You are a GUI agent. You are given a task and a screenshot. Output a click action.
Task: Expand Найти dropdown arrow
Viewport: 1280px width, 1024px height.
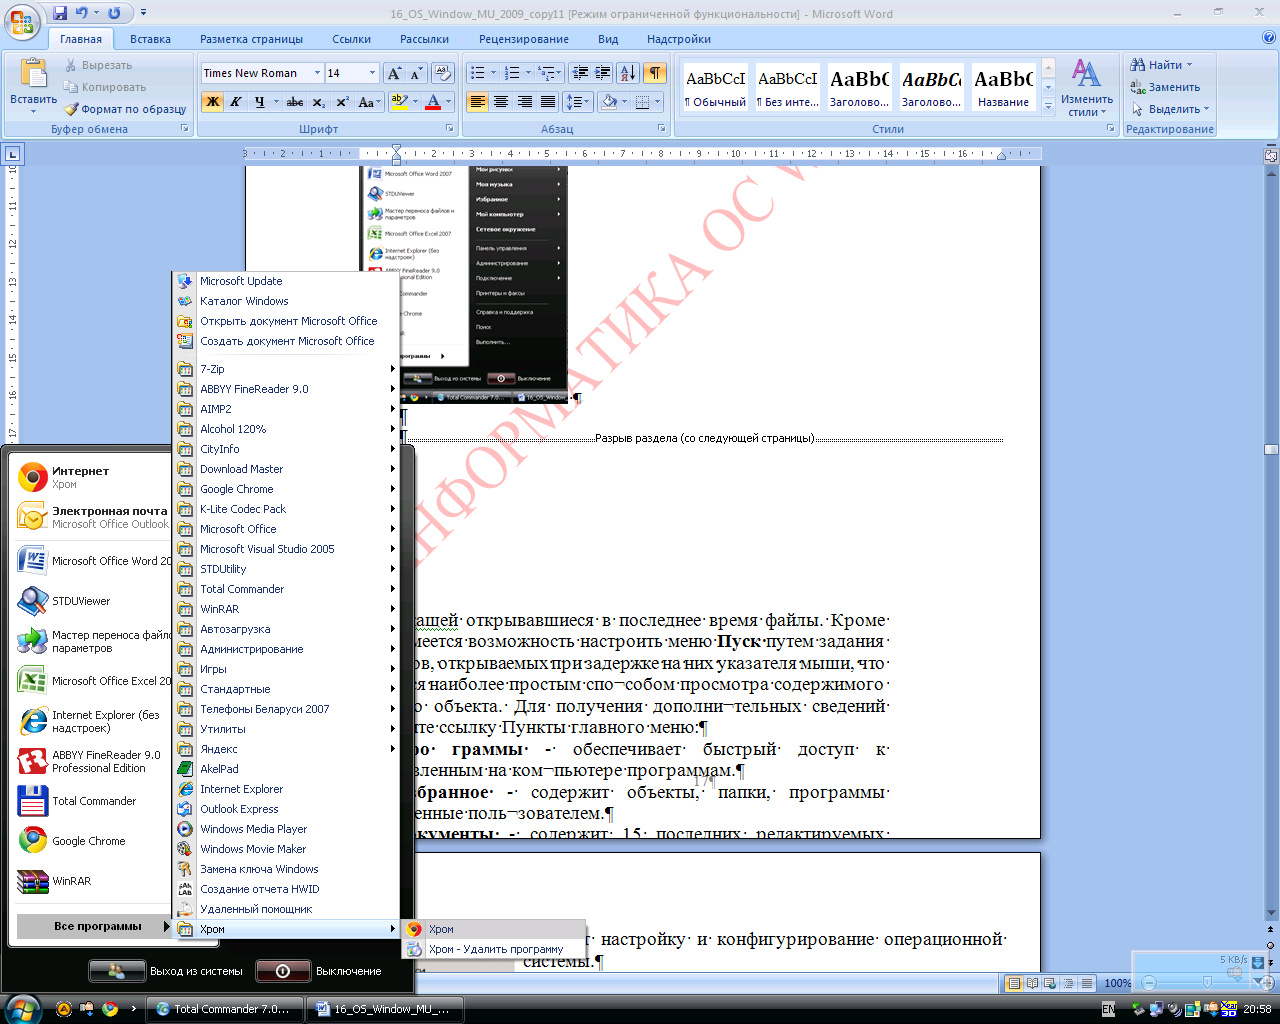[1189, 65]
